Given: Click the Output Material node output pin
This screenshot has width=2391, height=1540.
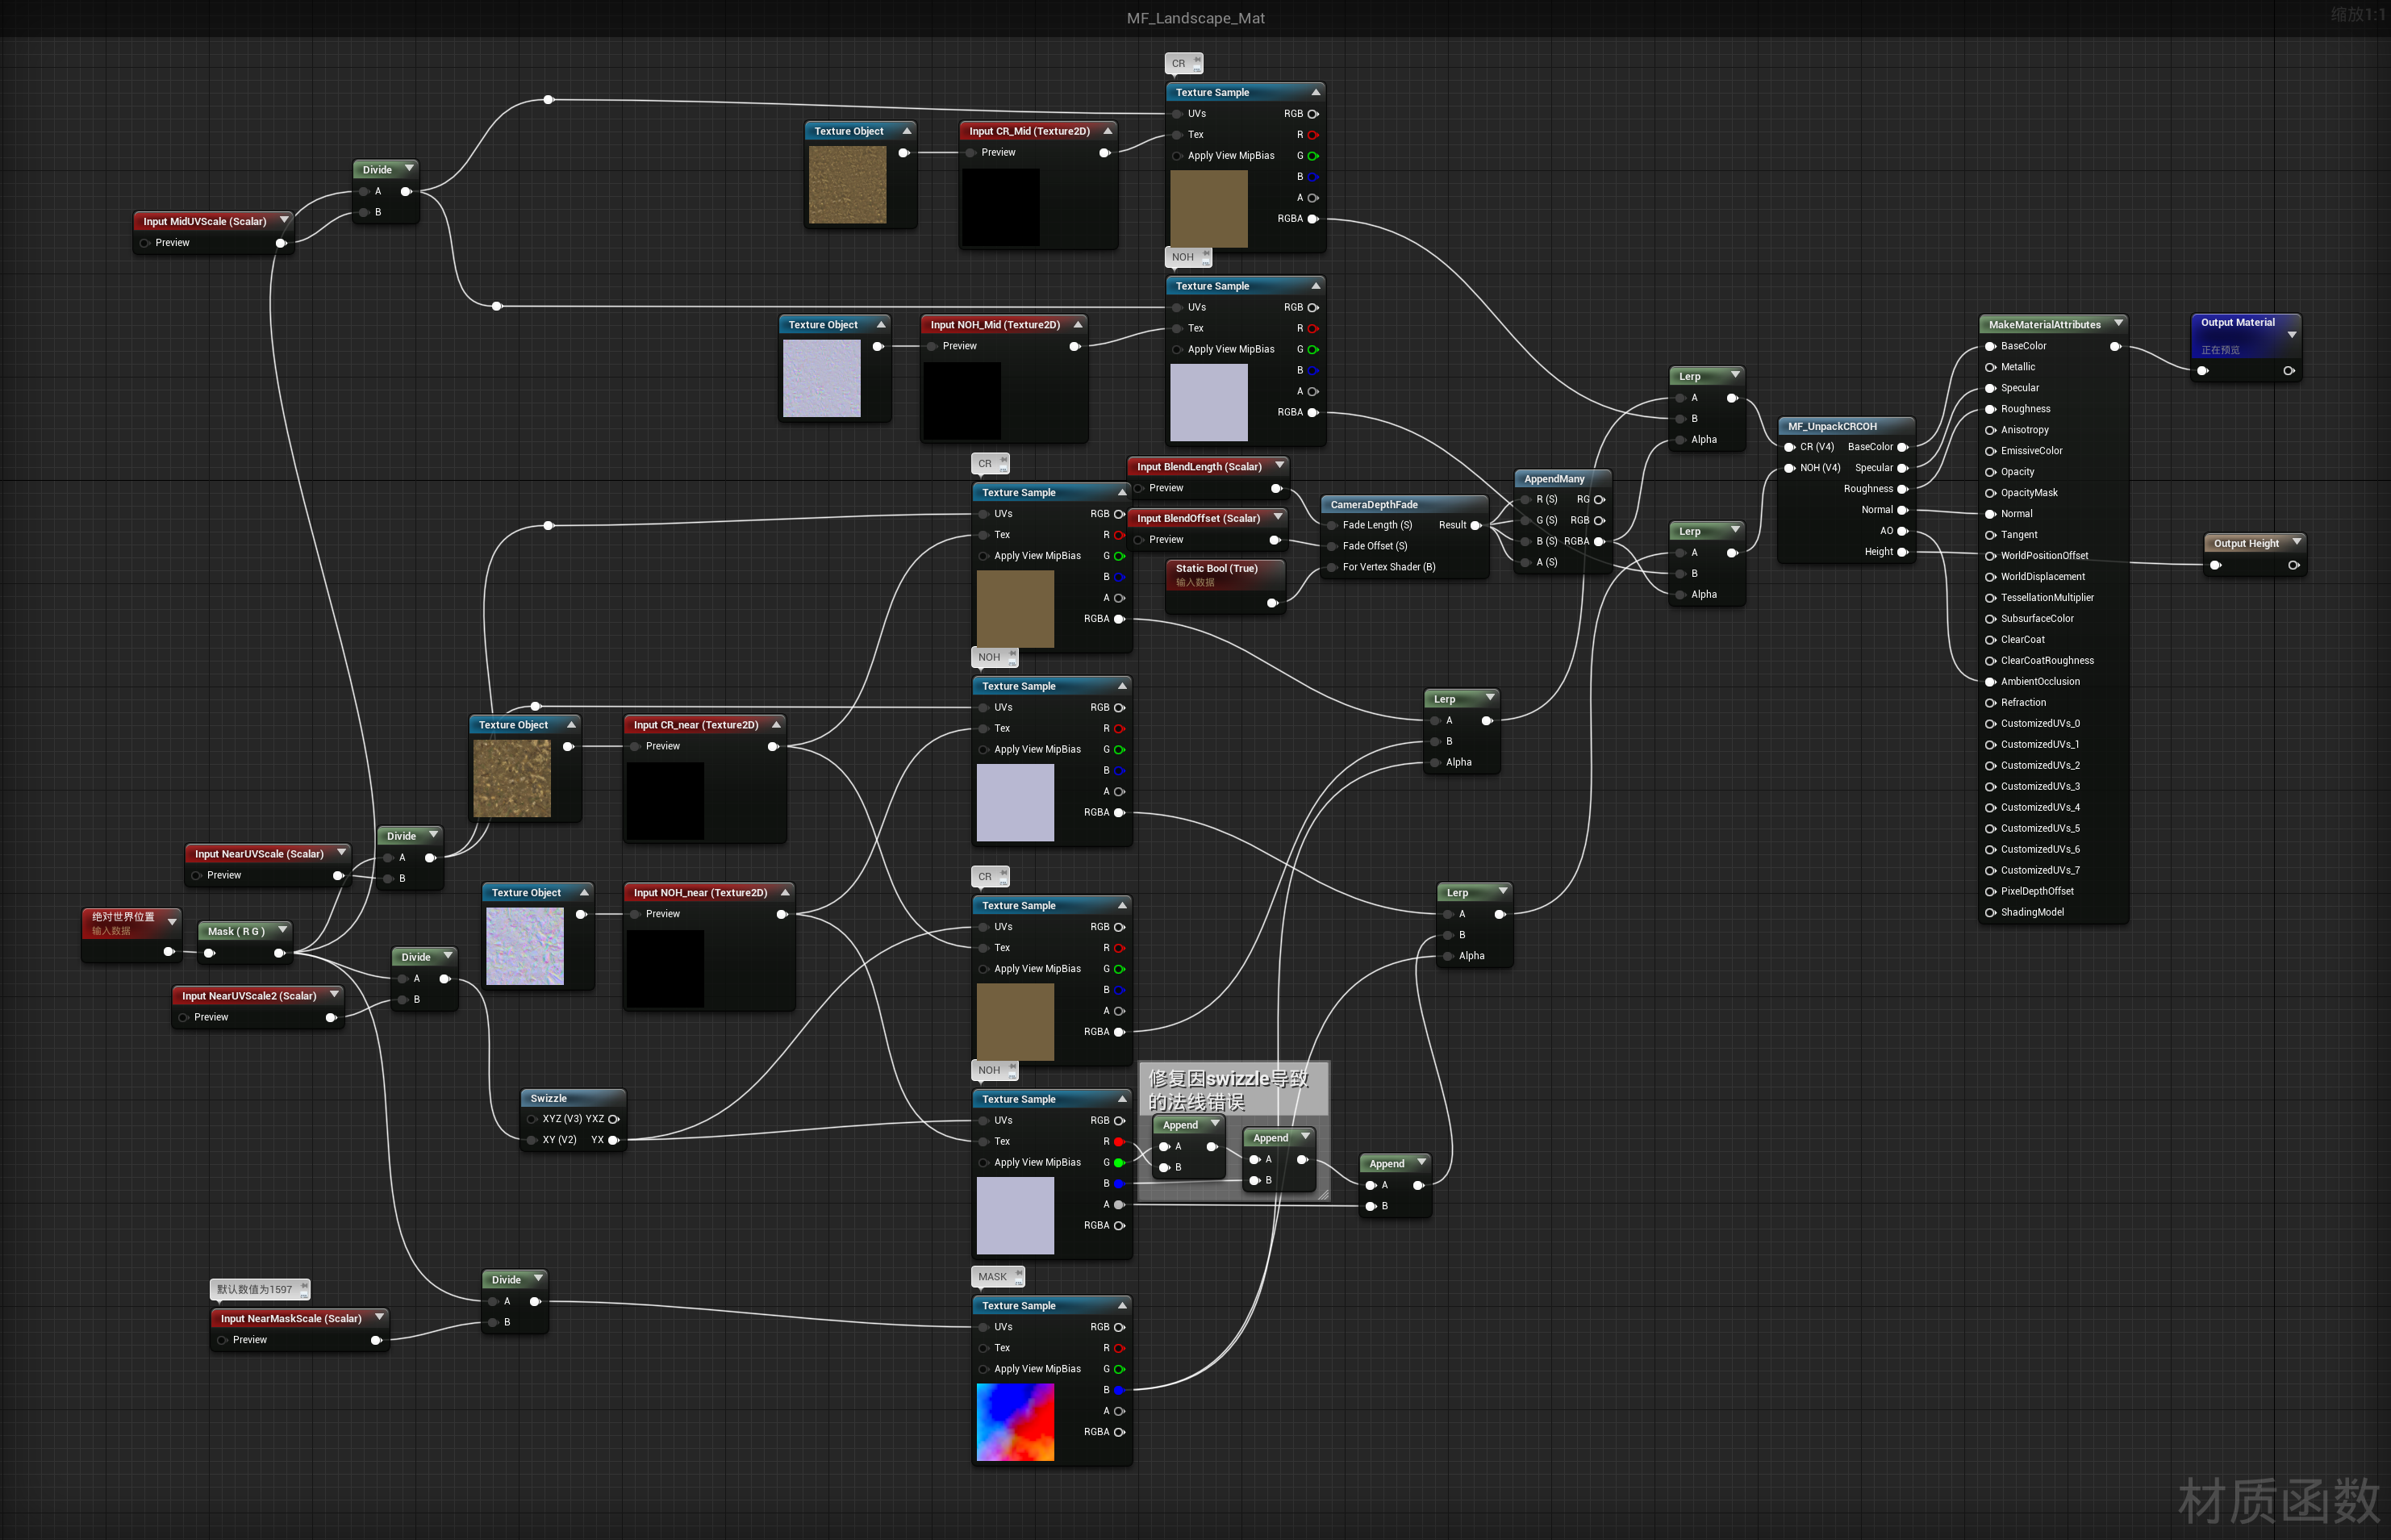Looking at the screenshot, I should coord(2288,371).
